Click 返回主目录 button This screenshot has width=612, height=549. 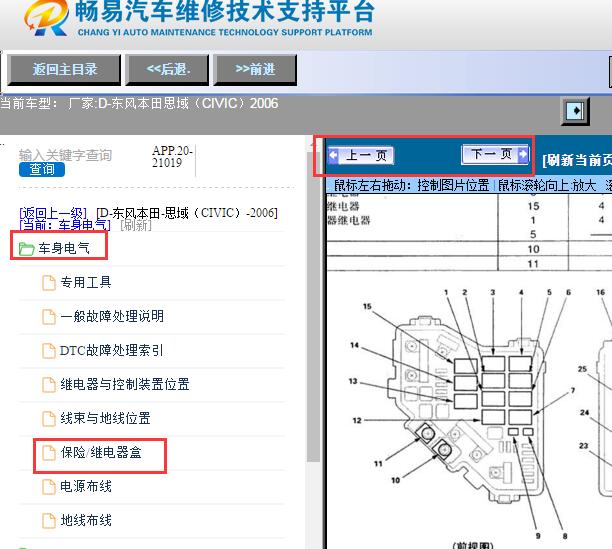pyautogui.click(x=64, y=70)
